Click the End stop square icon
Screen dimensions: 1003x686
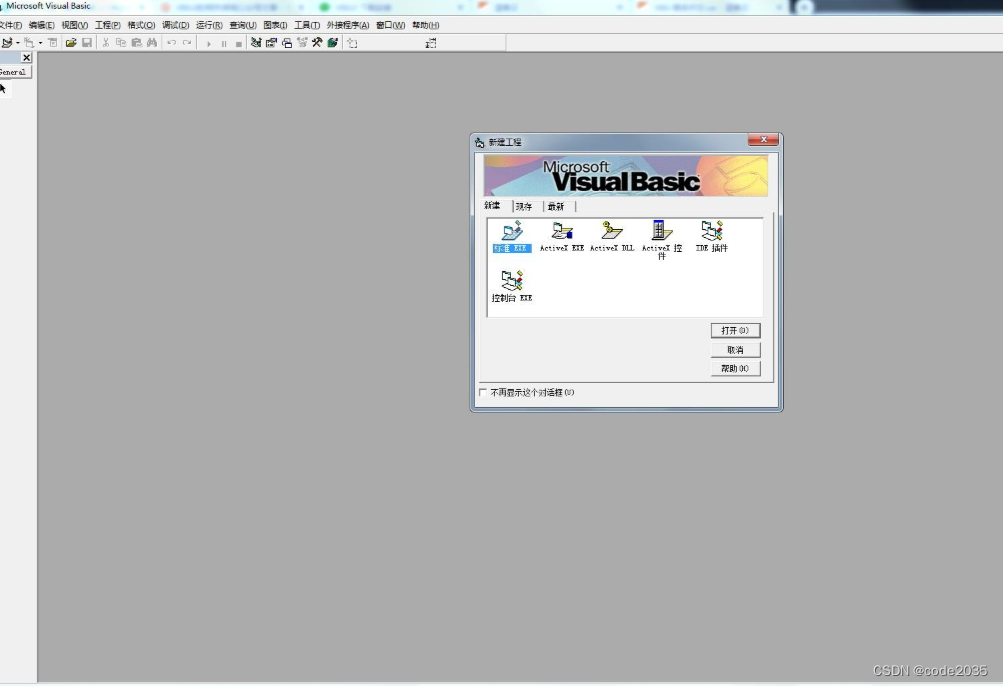[x=239, y=44]
